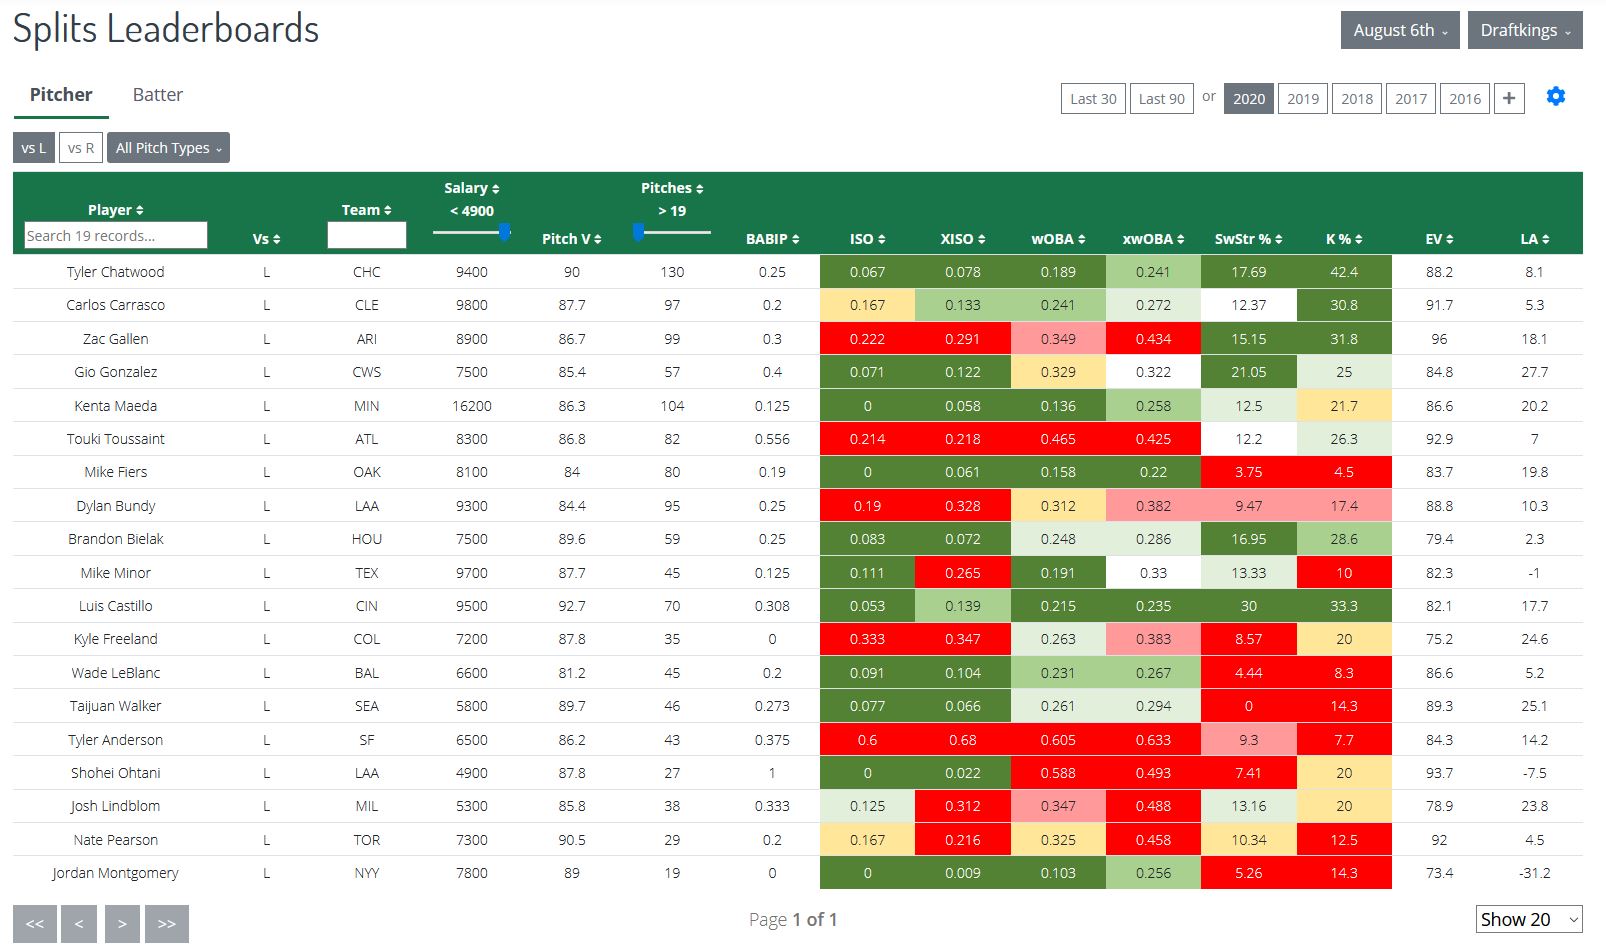Go to next page arrow
Viewport: 1606px width, 952px height.
pyautogui.click(x=122, y=923)
